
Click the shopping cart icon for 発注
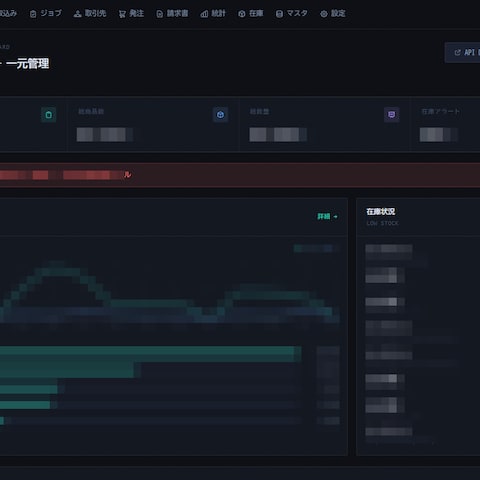pos(122,14)
